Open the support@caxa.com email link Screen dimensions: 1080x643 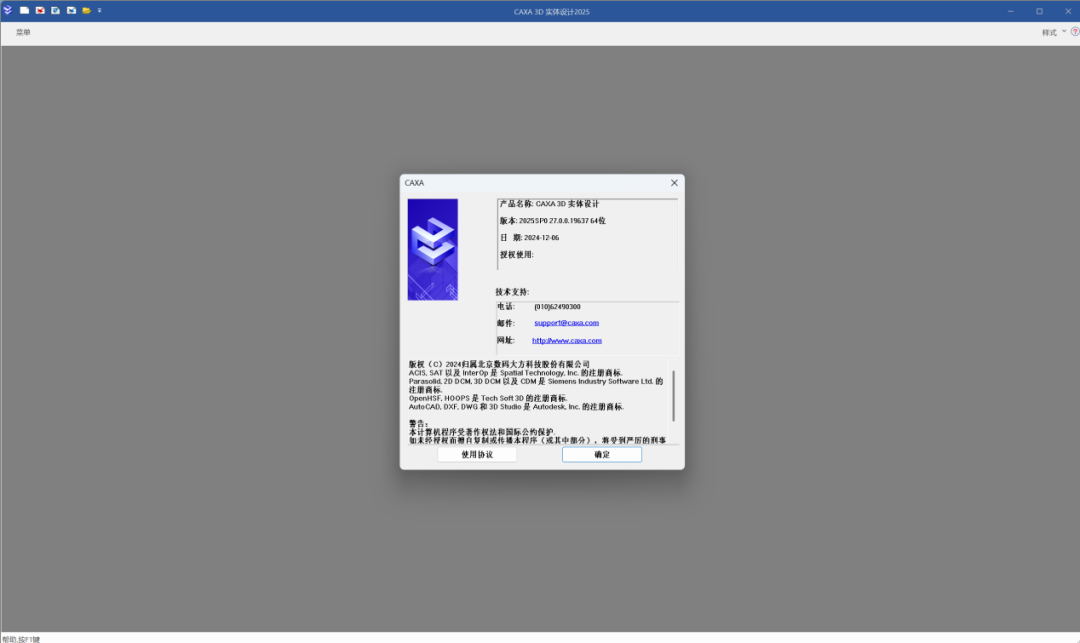point(566,323)
